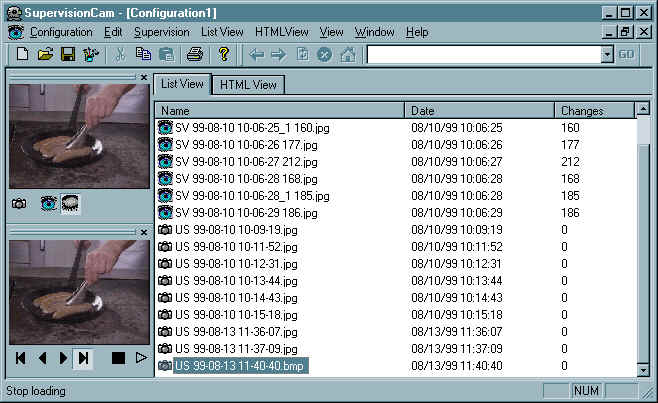Image resolution: width=658 pixels, height=403 pixels.
Task: Click into the URL address field
Action: click(x=483, y=55)
